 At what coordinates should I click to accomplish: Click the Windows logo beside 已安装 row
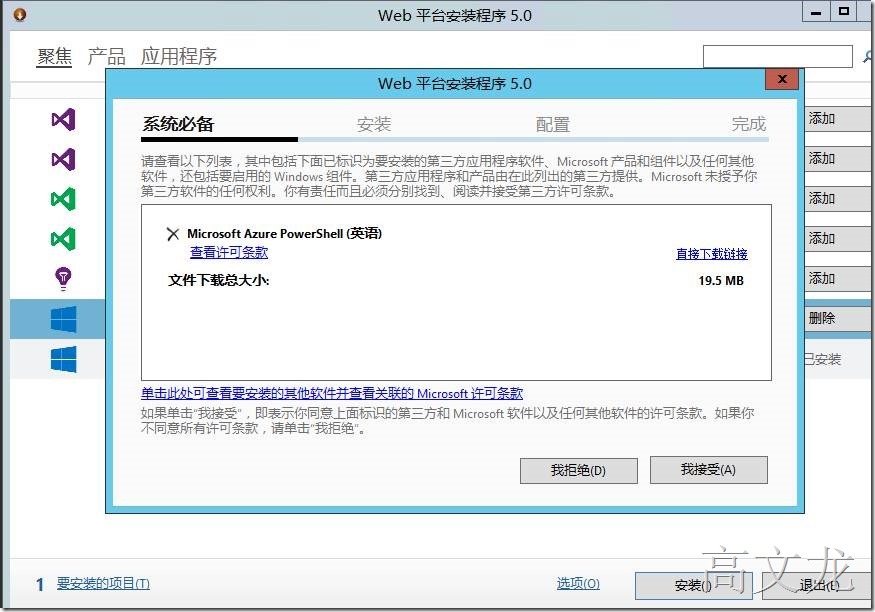[63, 359]
